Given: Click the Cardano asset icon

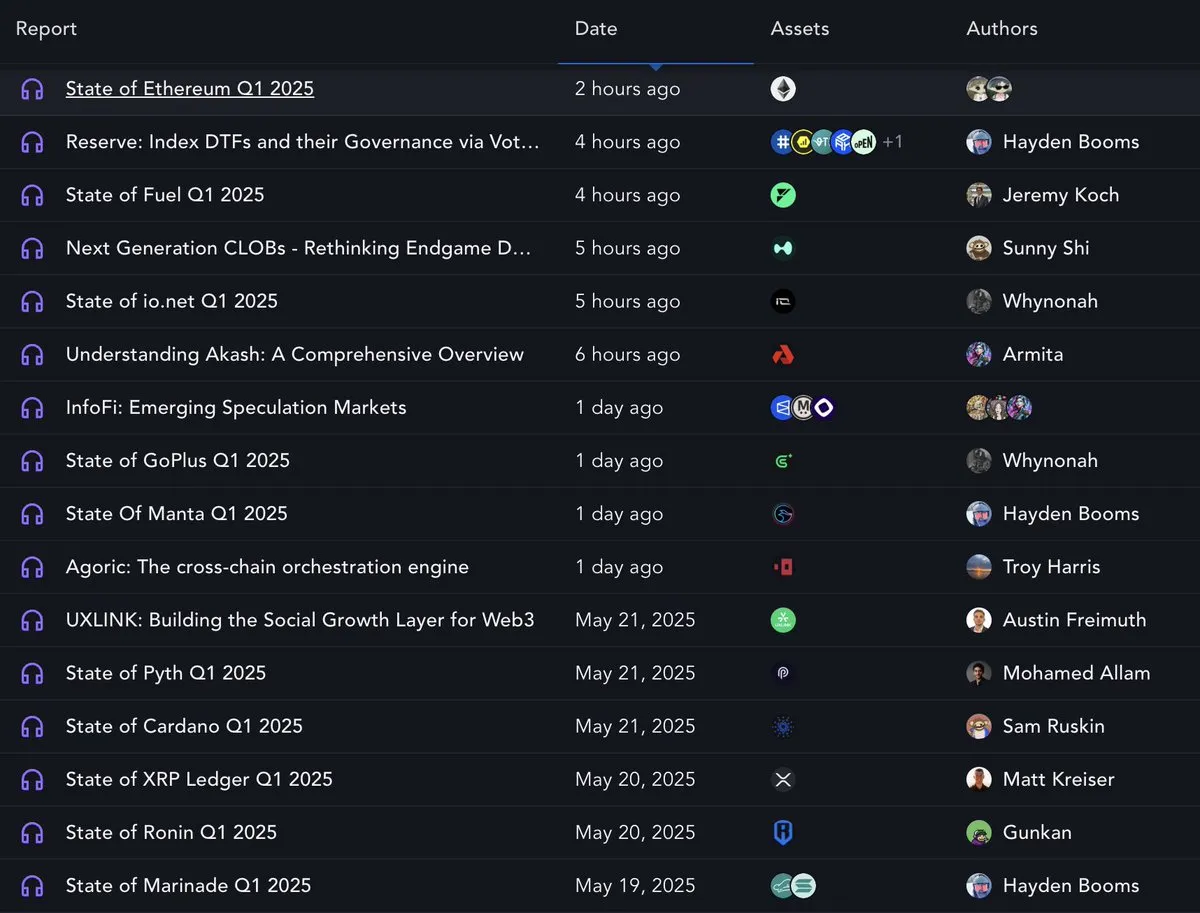Looking at the screenshot, I should [x=783, y=726].
